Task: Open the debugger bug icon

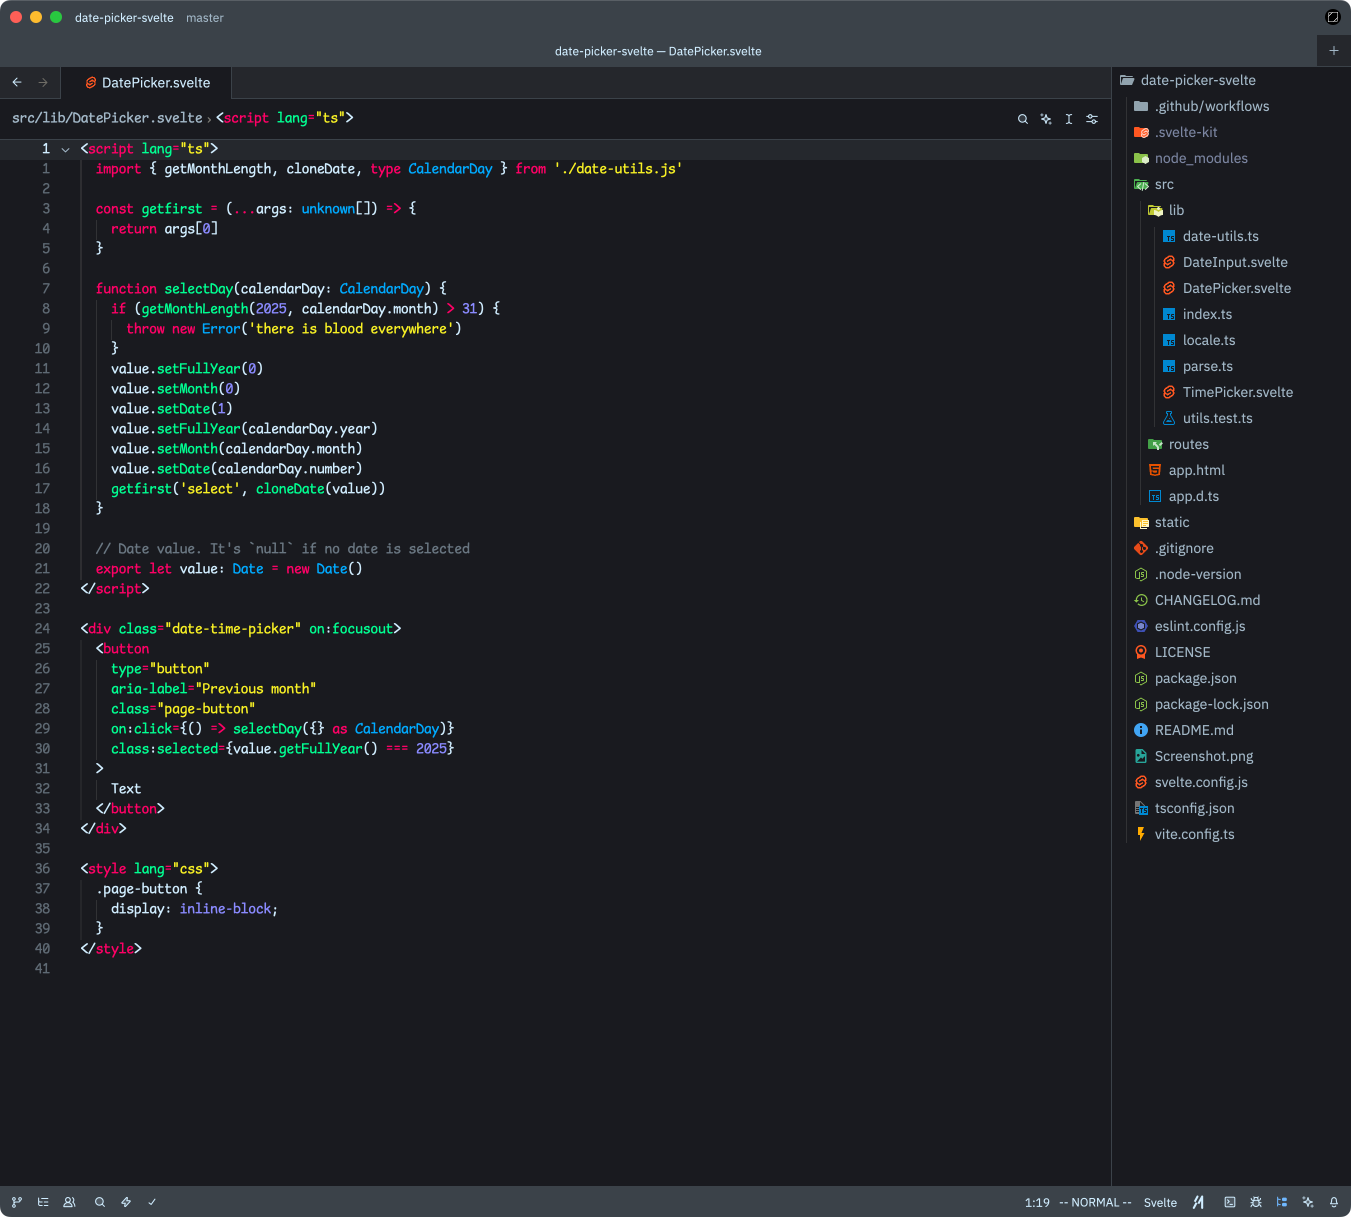Action: [x=1256, y=1202]
